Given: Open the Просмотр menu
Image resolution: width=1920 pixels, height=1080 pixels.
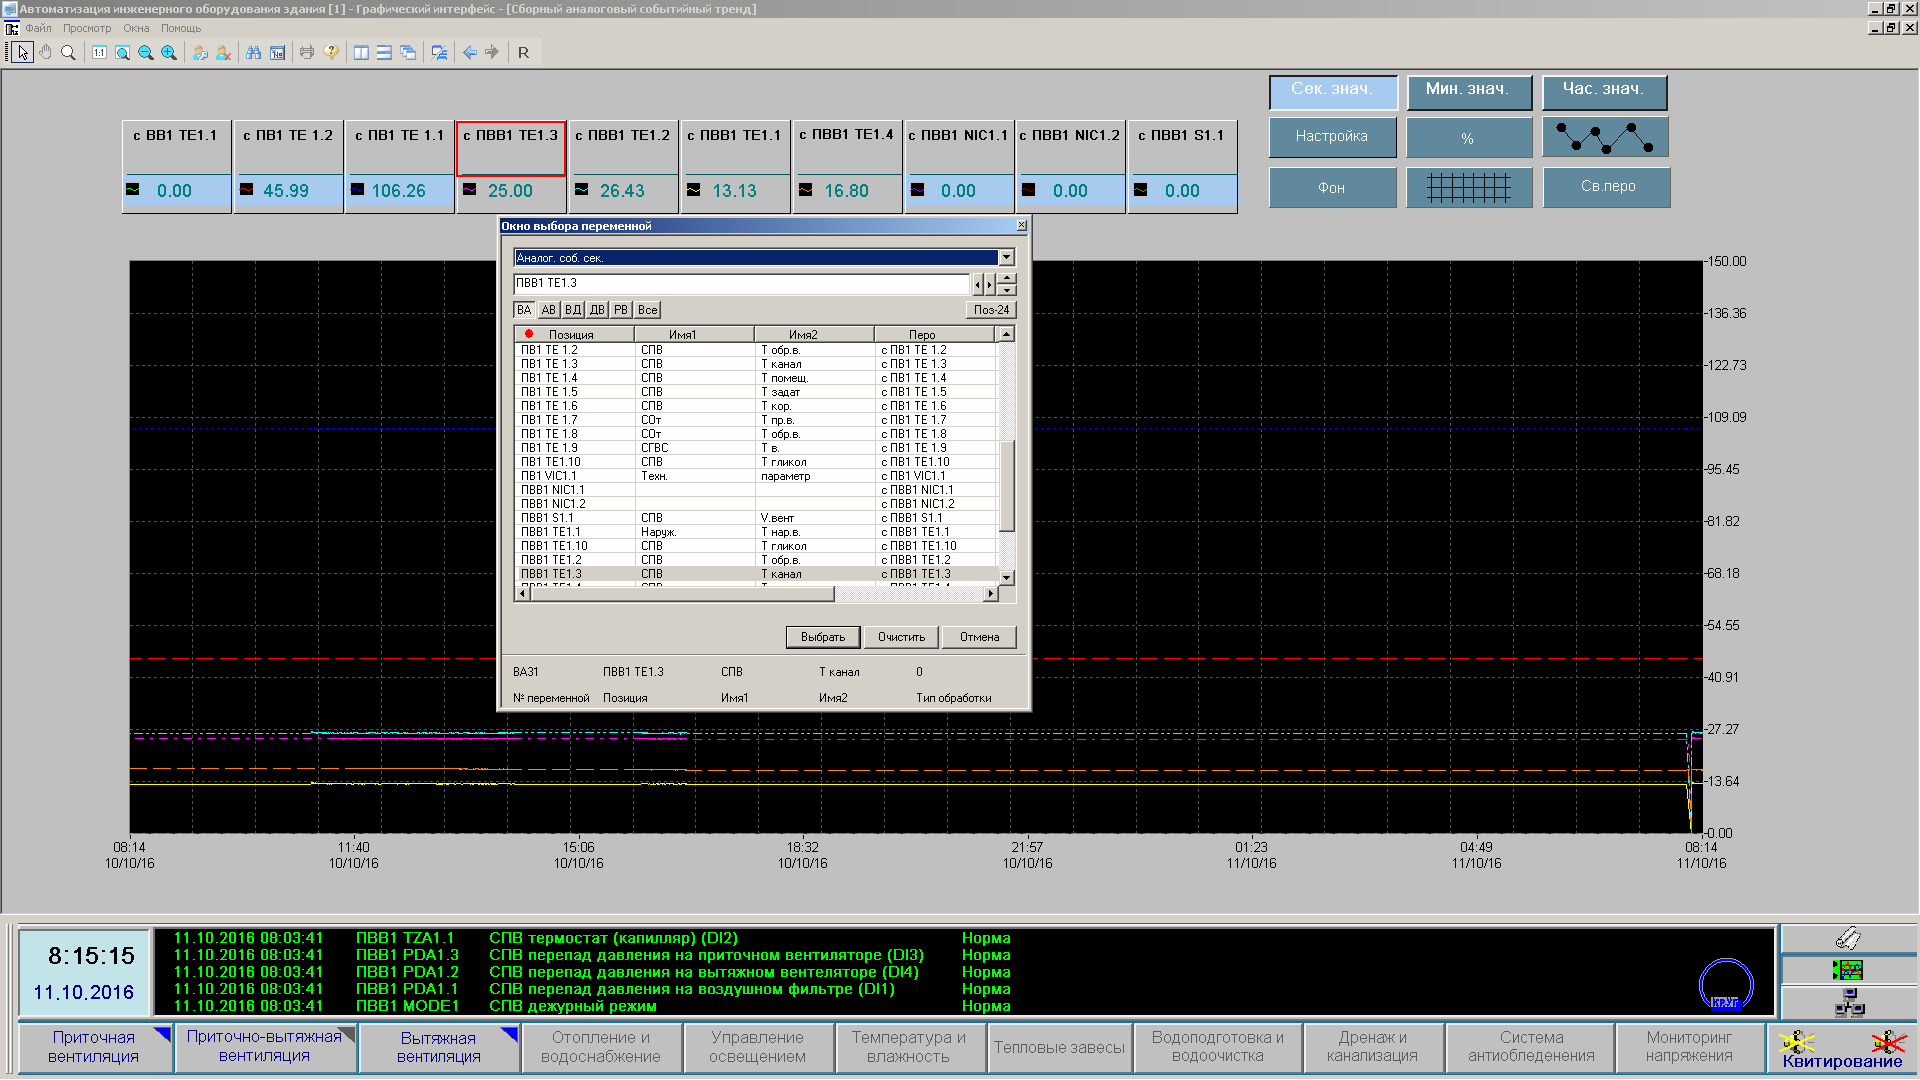Looking at the screenshot, I should pyautogui.click(x=87, y=28).
